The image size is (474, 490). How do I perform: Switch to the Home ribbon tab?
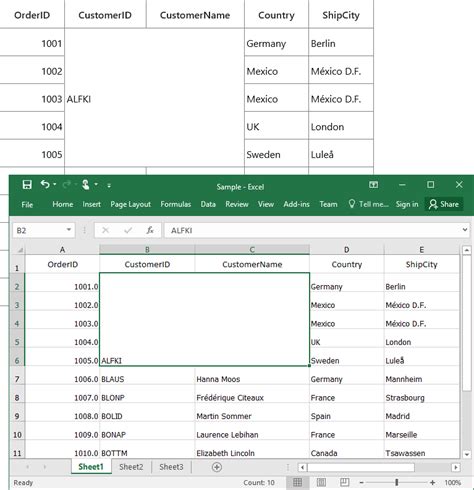pyautogui.click(x=63, y=204)
